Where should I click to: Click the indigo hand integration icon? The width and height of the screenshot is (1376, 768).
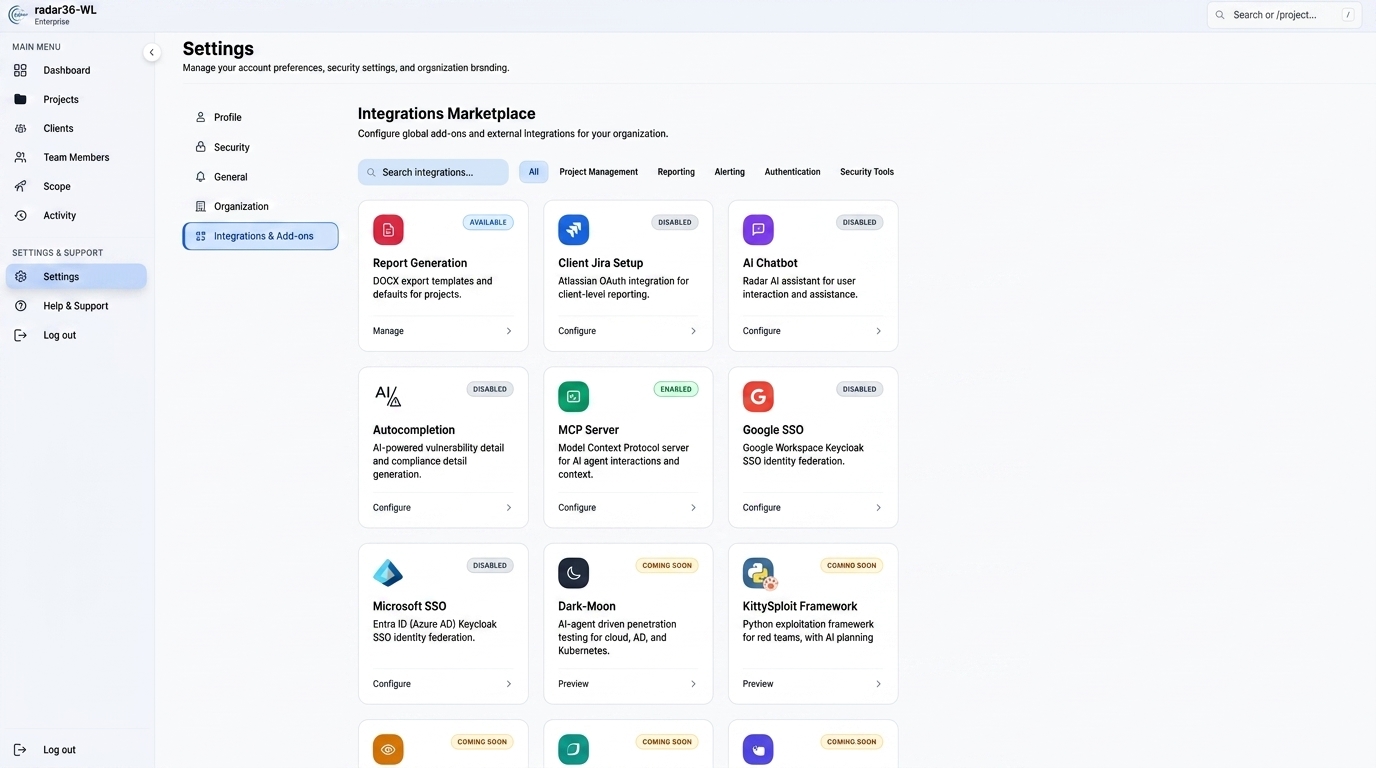coord(758,749)
